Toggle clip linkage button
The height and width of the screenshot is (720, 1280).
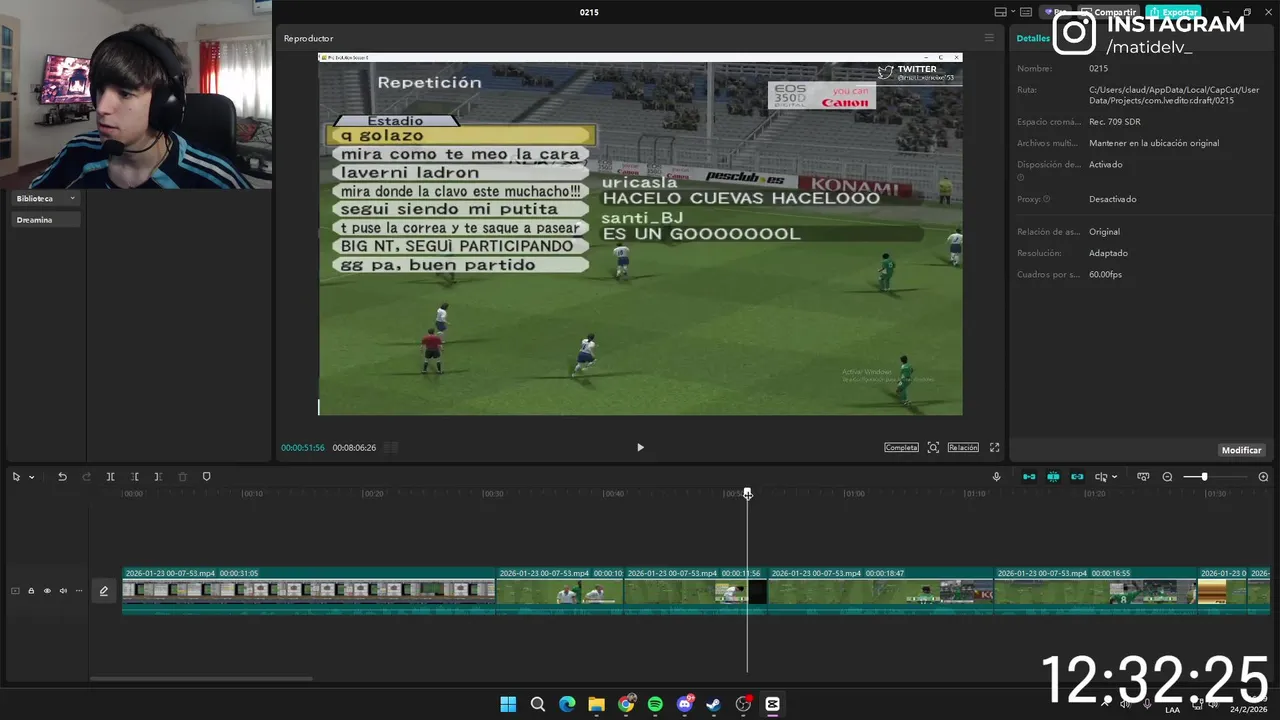[x=1077, y=477]
